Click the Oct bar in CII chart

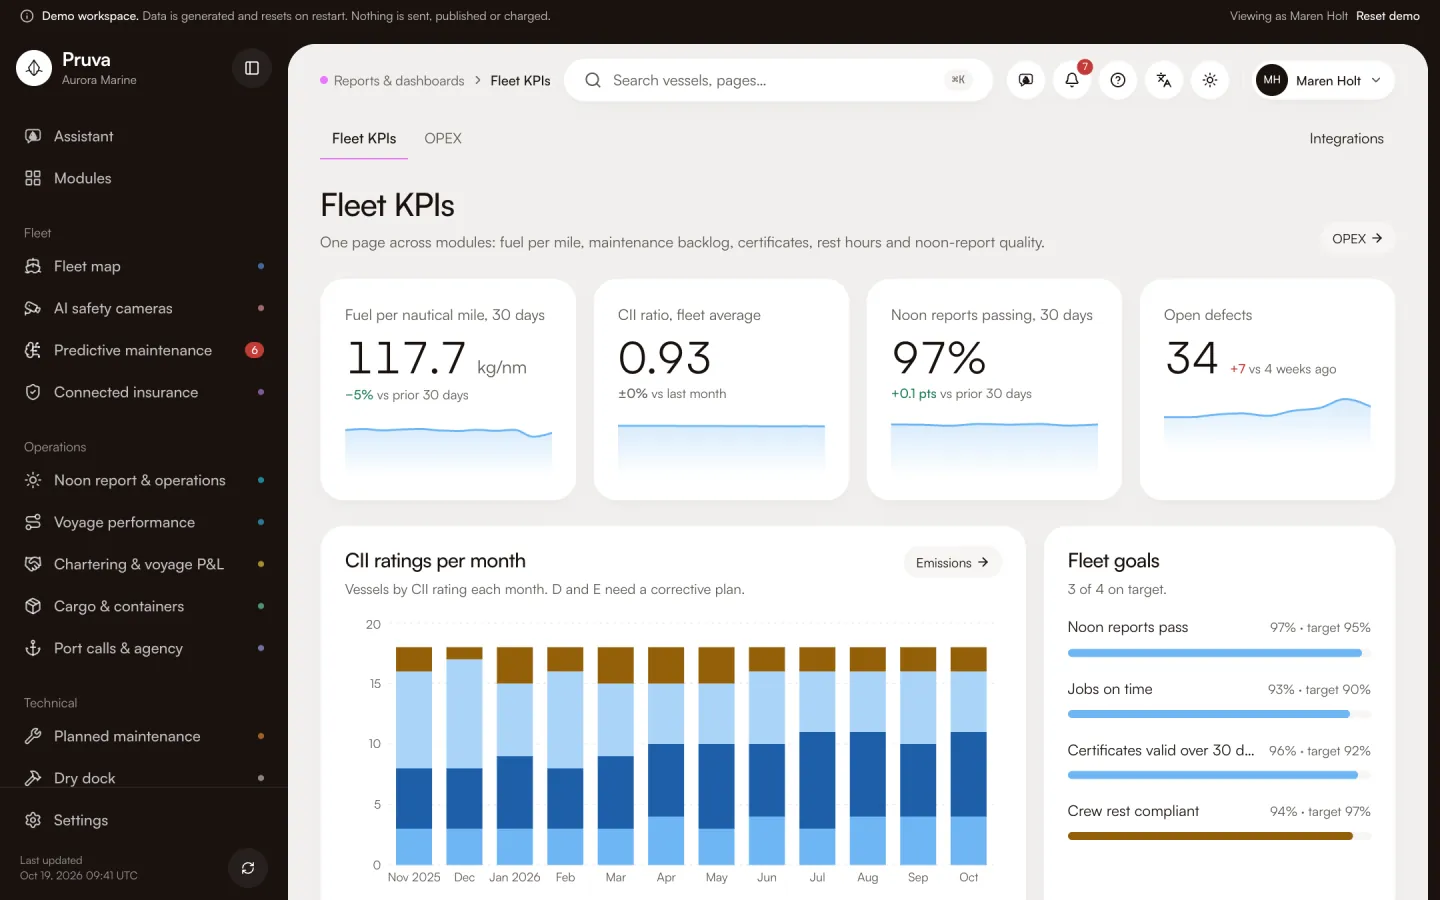click(x=968, y=756)
